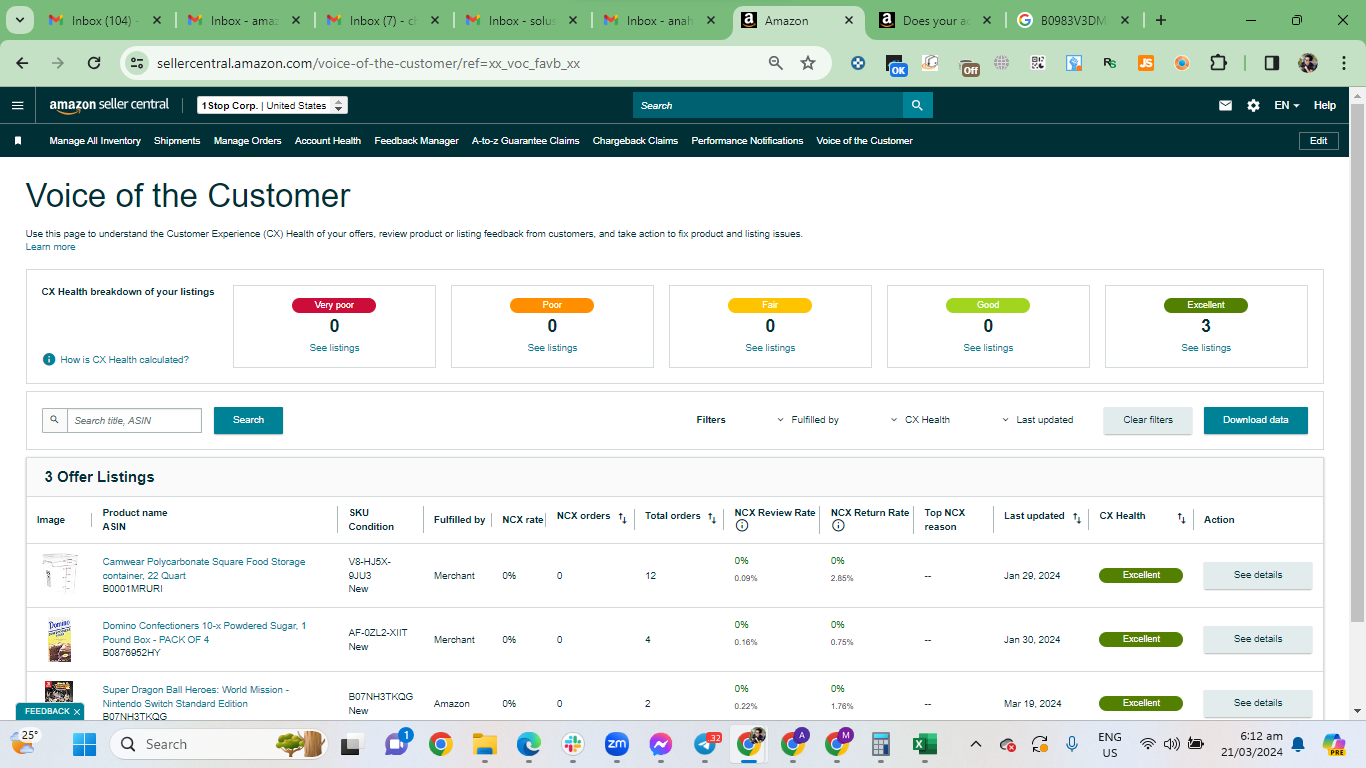Open the Chrome tab search dropdown arrow
The image size is (1366, 768).
pos(20,20)
